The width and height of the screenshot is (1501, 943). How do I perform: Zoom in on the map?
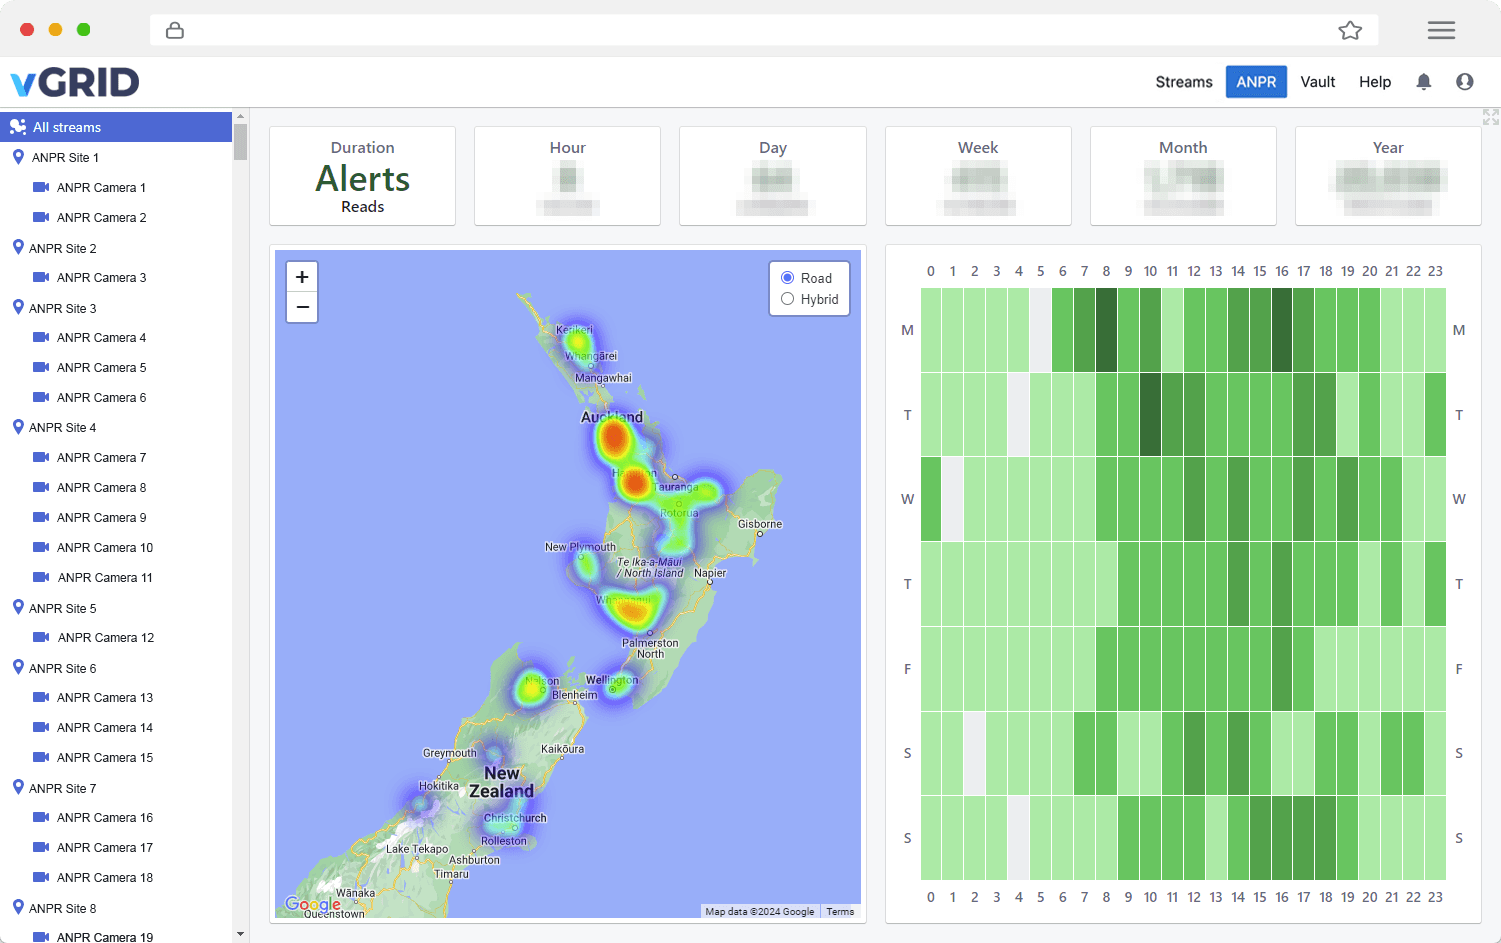[x=302, y=277]
